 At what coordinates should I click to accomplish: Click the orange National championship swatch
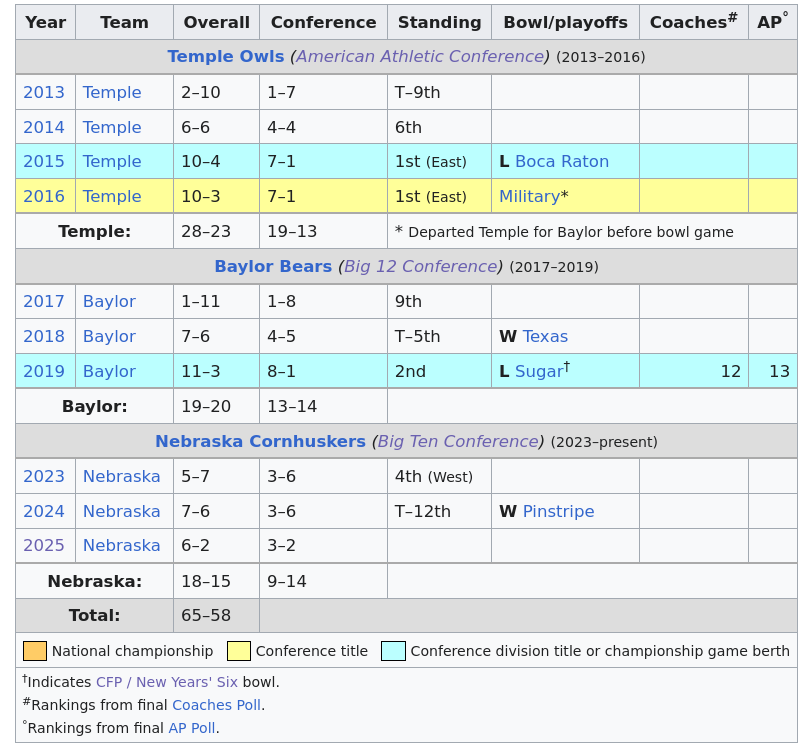(x=35, y=651)
